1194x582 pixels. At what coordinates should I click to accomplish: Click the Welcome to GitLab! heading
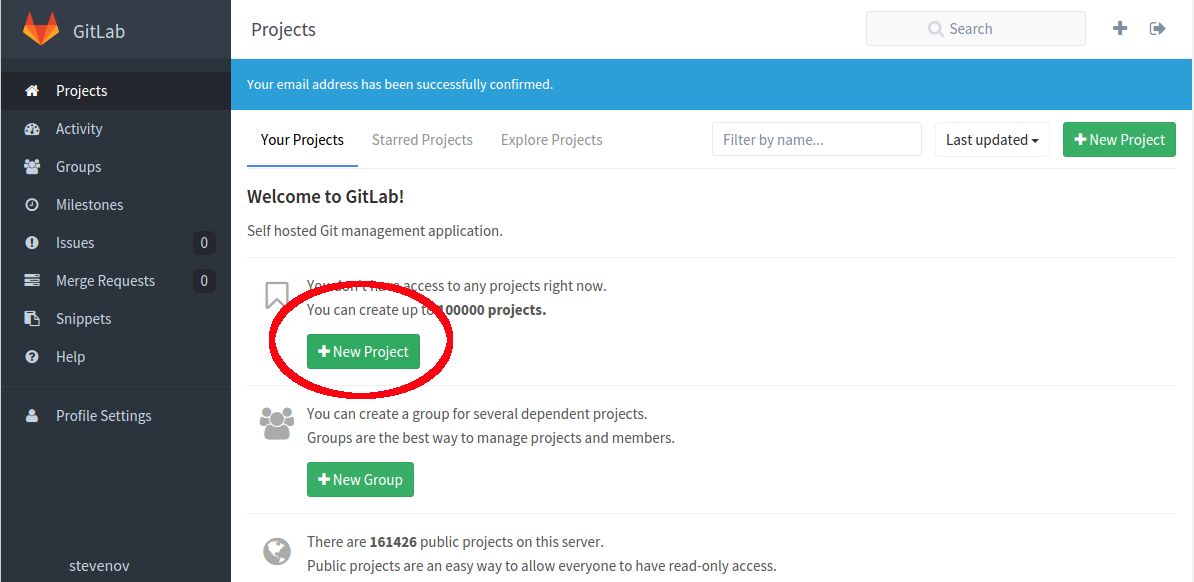325,197
